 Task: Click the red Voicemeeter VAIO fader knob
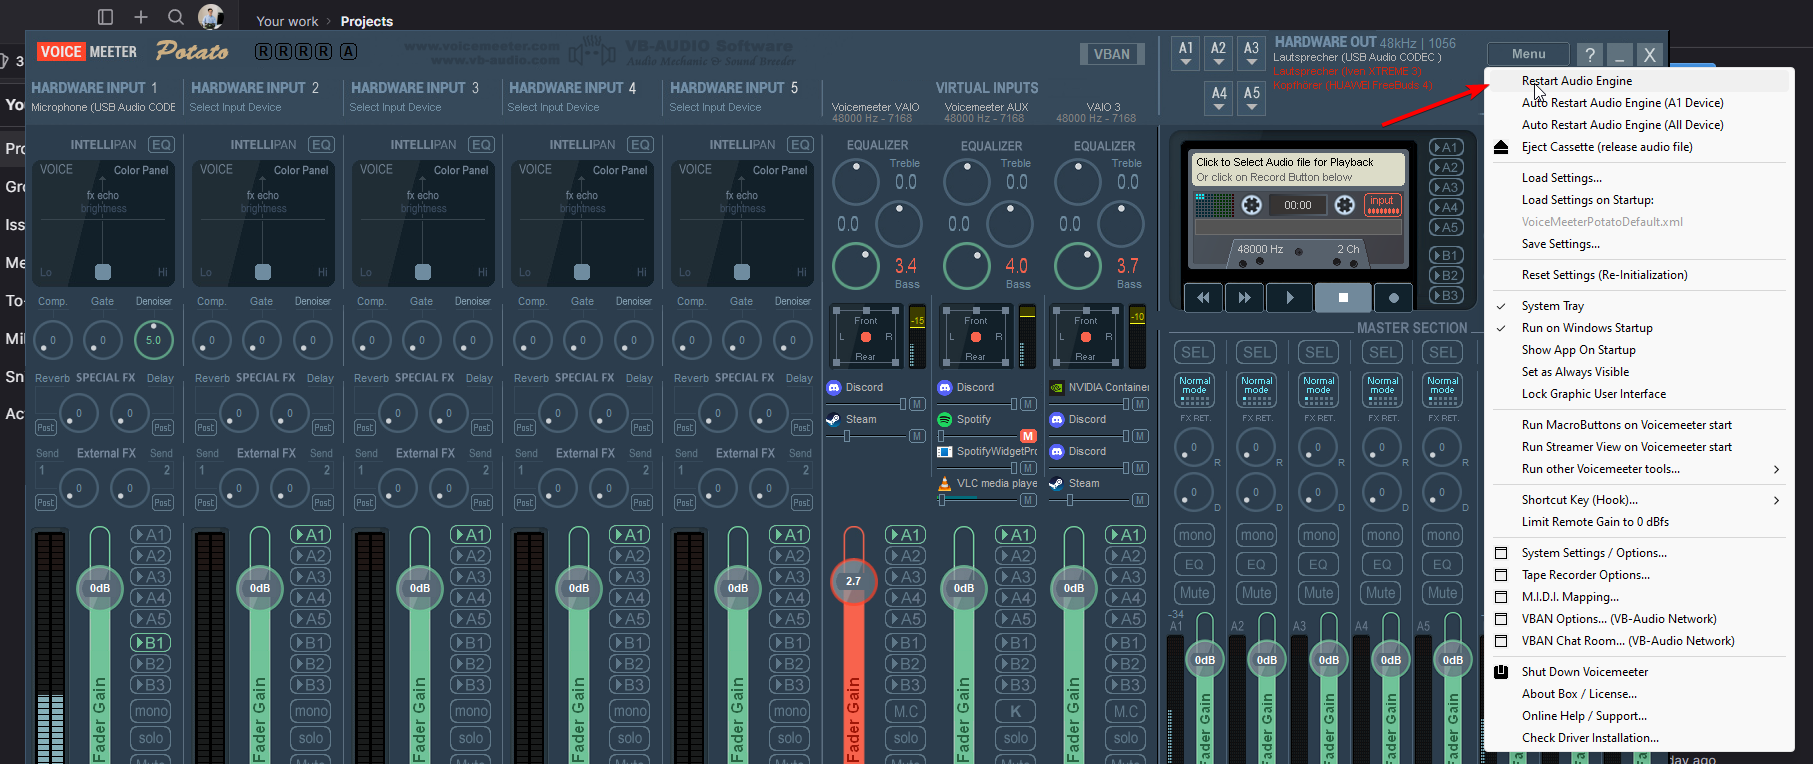point(853,581)
